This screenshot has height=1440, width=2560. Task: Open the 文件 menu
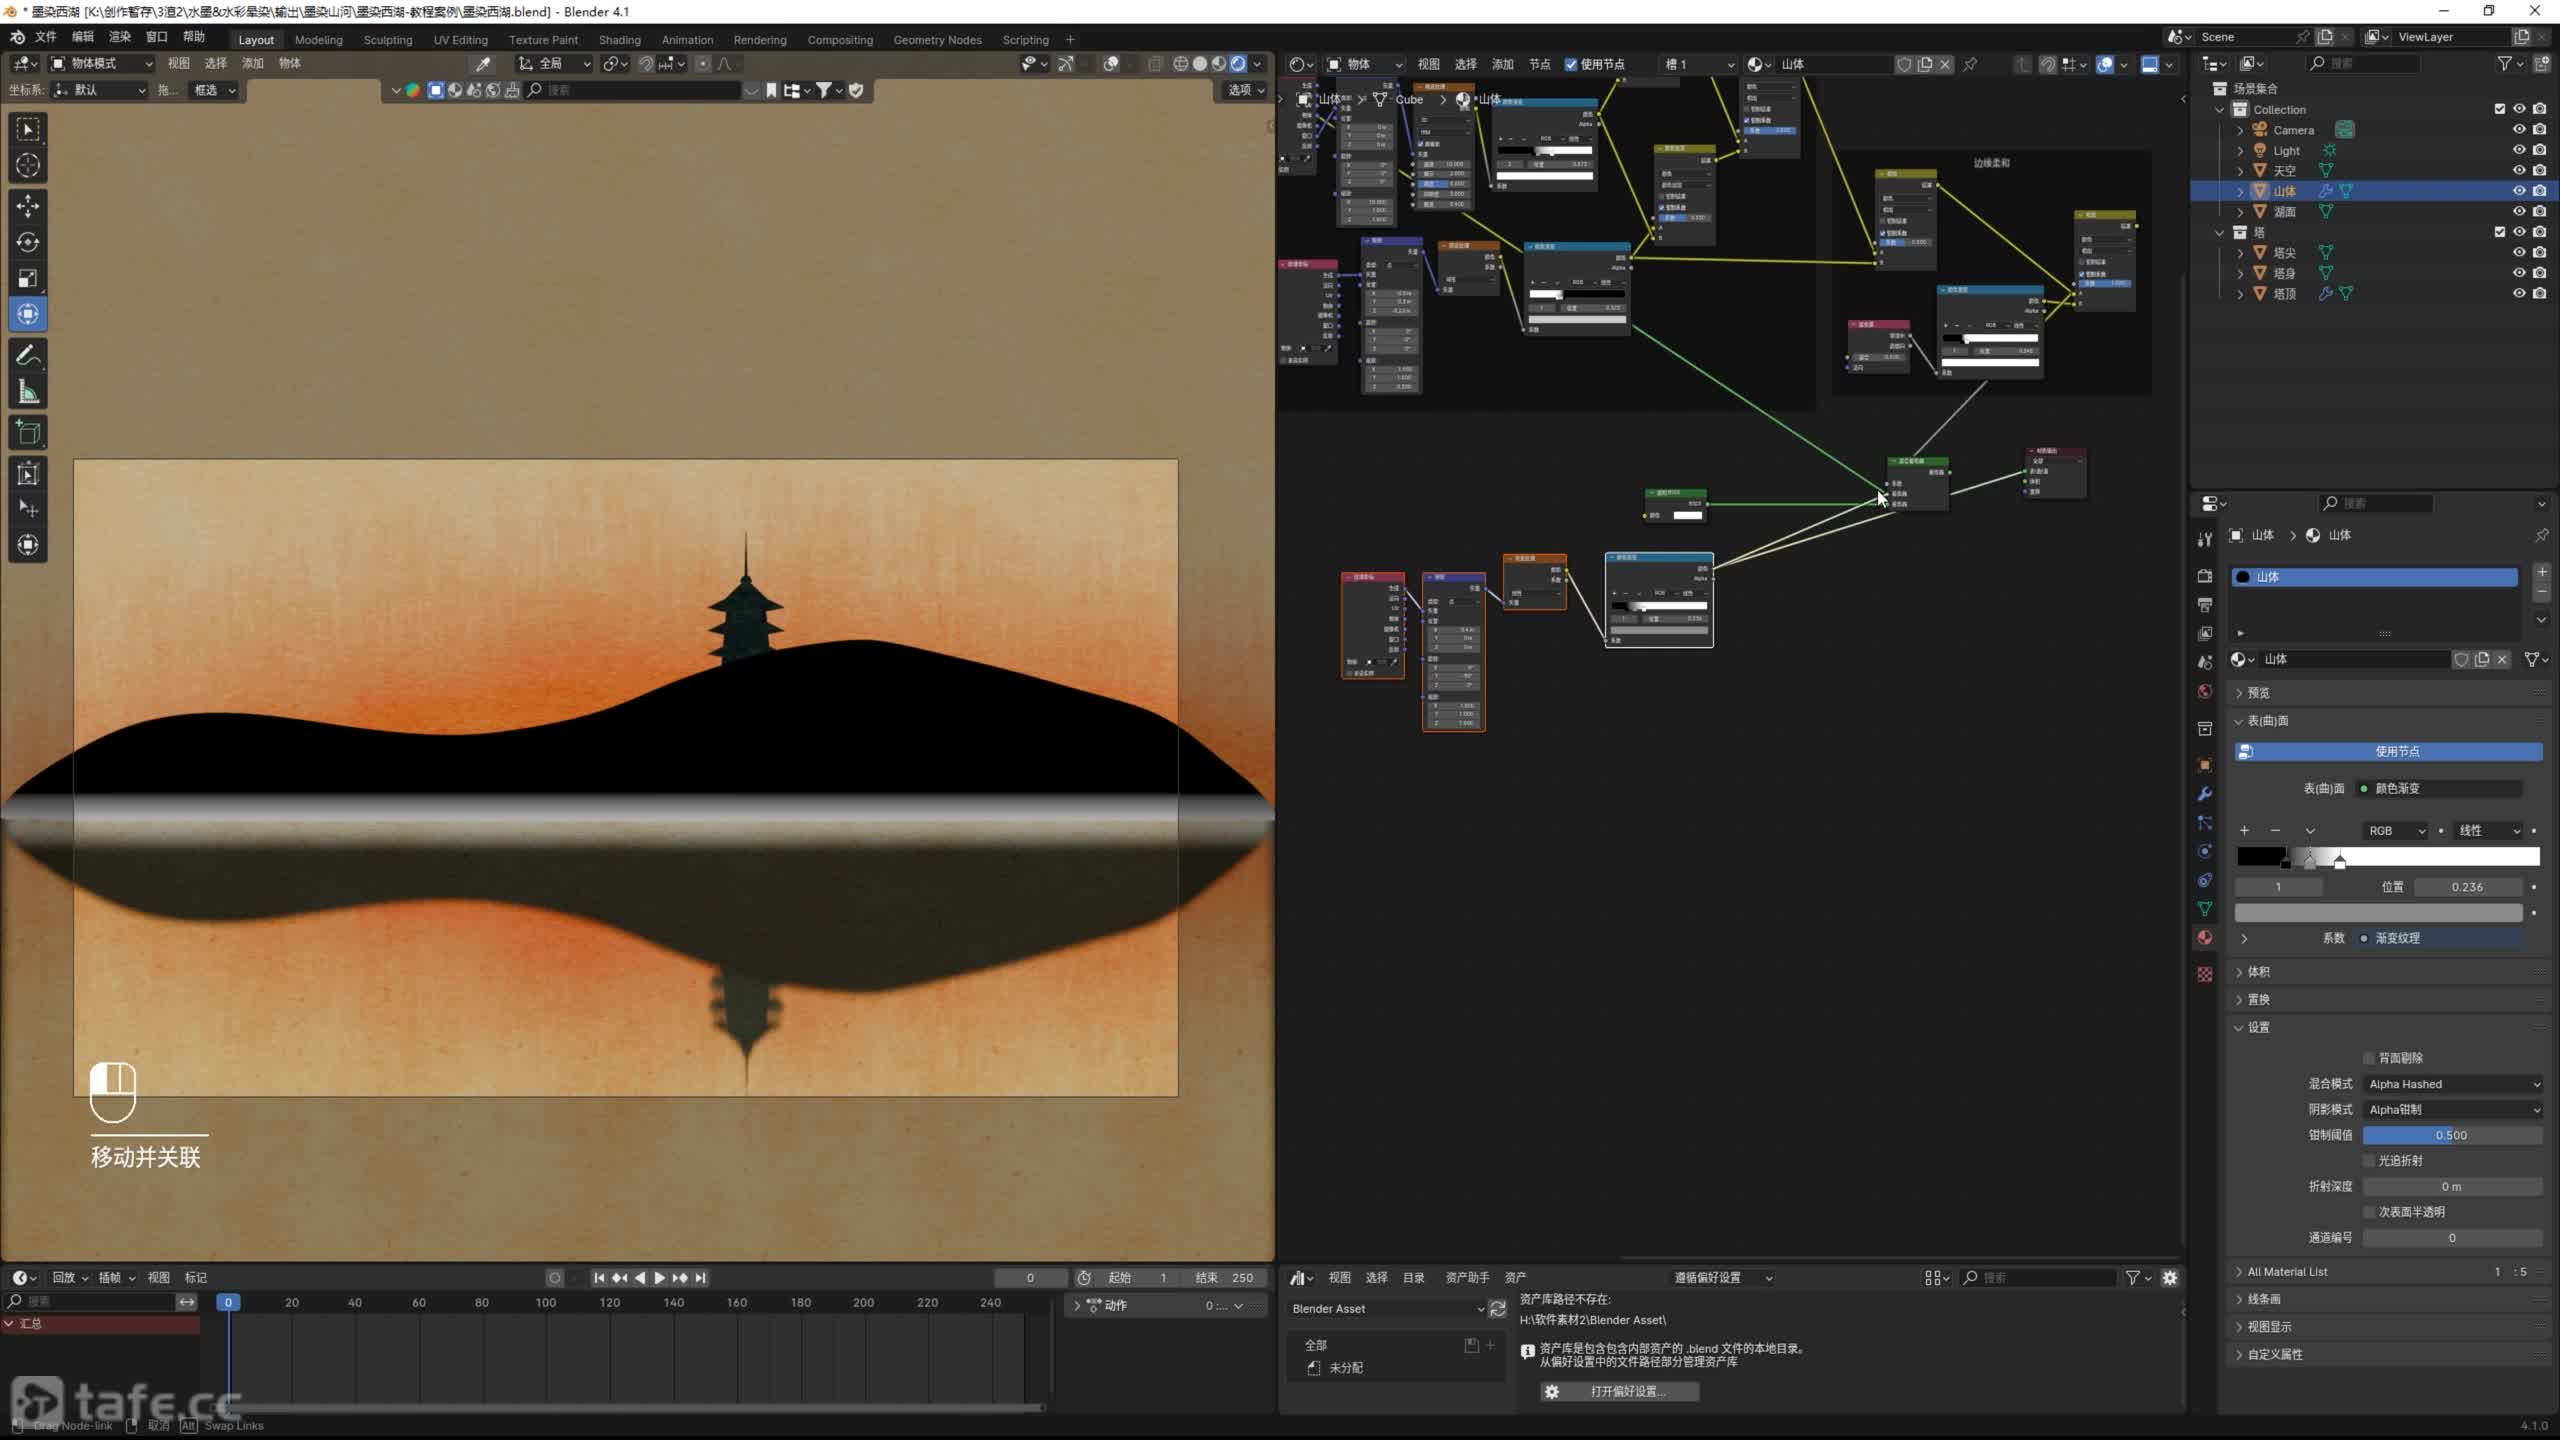46,37
